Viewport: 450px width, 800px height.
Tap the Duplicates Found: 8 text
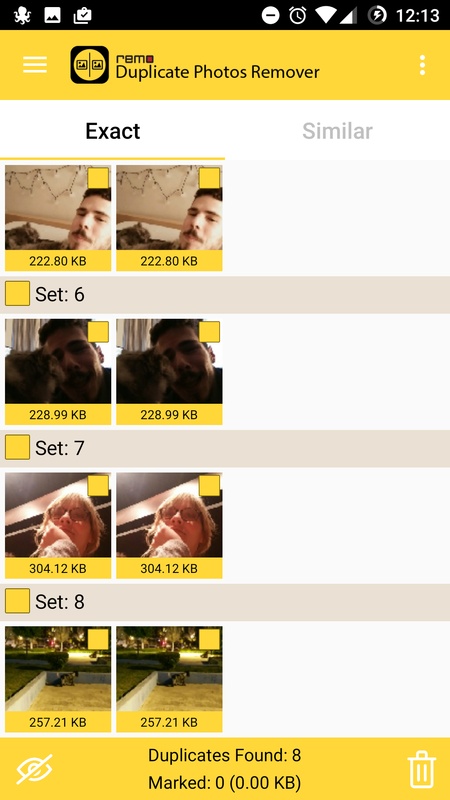click(x=224, y=755)
